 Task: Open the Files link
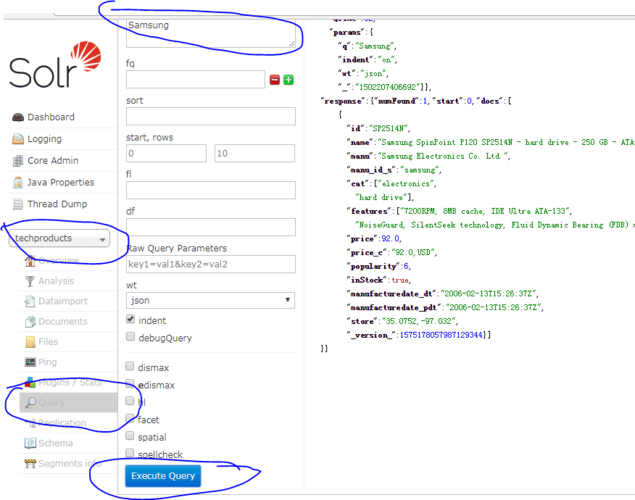(x=48, y=342)
